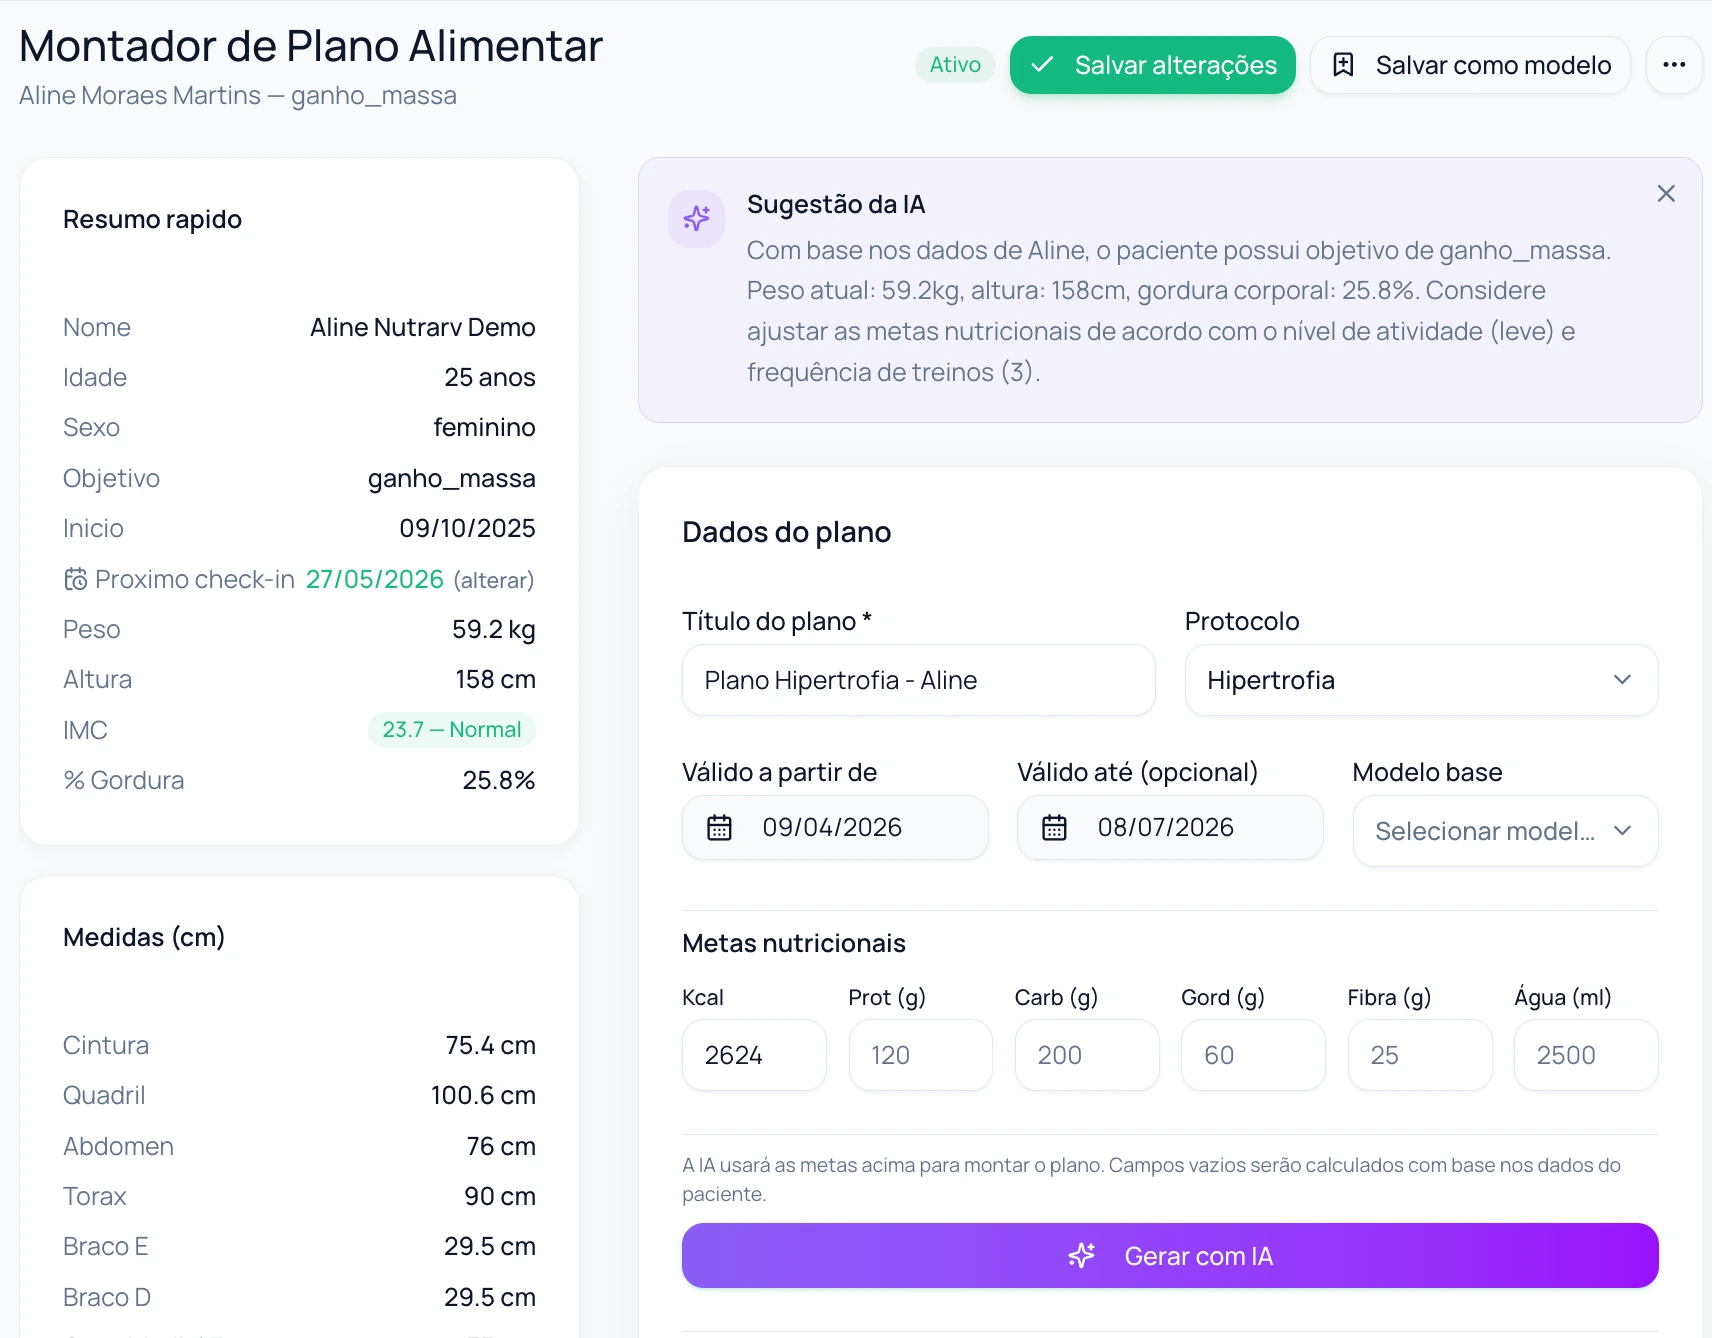1712x1338 pixels.
Task: Click the Sexo value feminino
Action: click(485, 428)
